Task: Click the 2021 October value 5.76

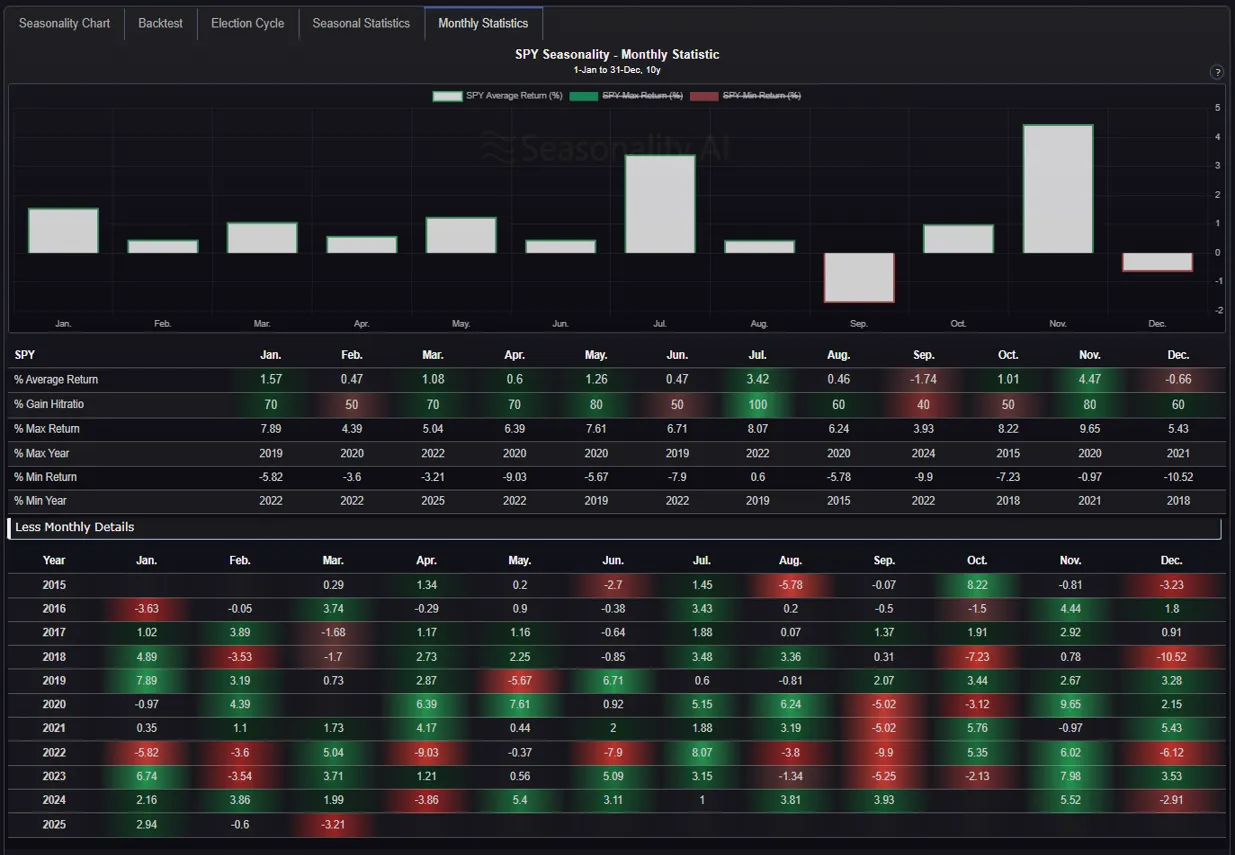Action: [978, 729]
